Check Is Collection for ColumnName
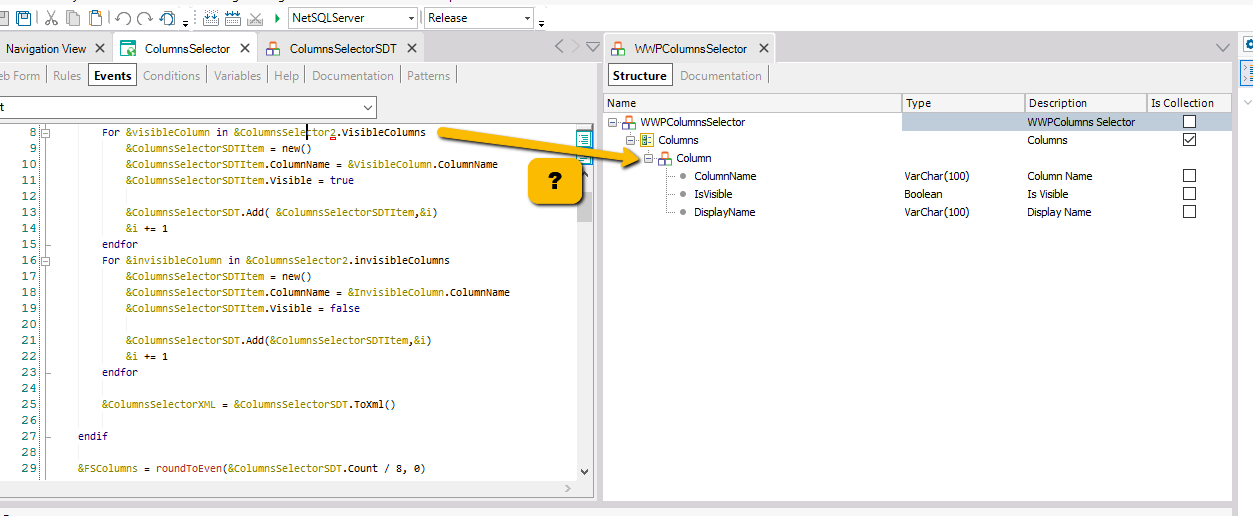1253x516 pixels. tap(1189, 176)
